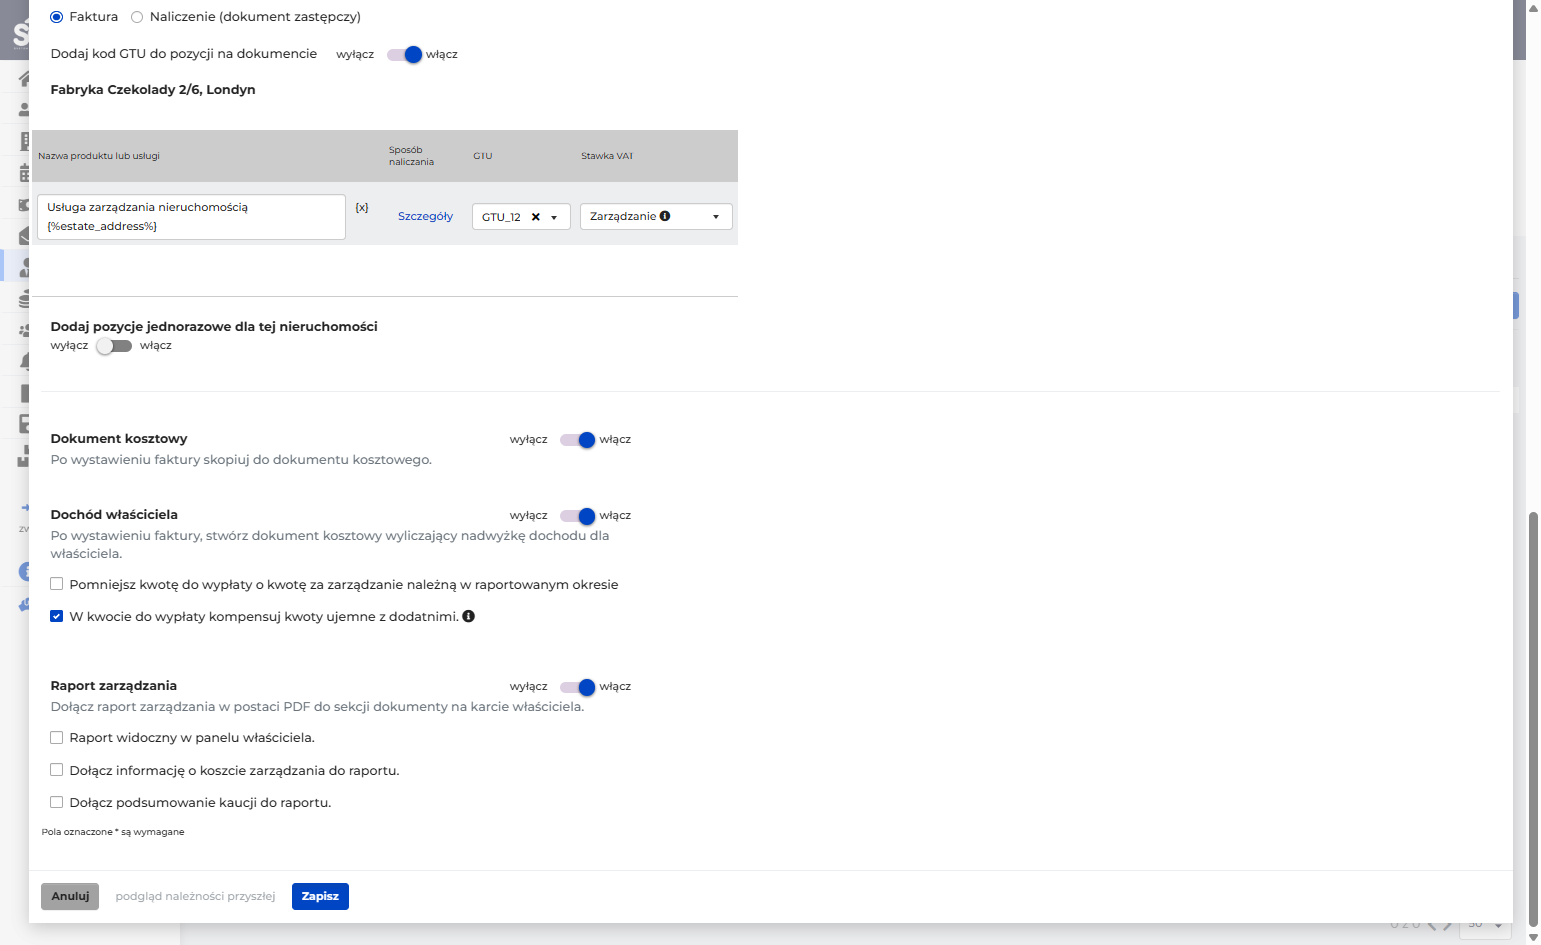Toggle the Raport zarządzania switch
Image resolution: width=1541 pixels, height=945 pixels.
[x=578, y=687]
